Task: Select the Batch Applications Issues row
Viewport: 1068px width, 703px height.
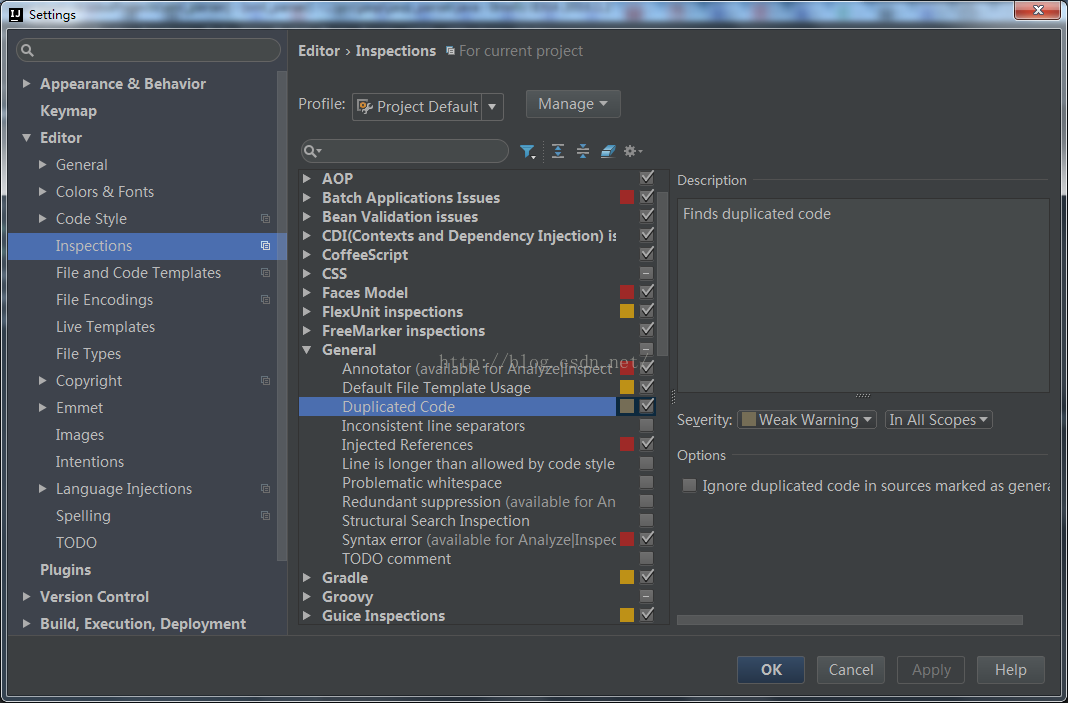Action: (478, 198)
